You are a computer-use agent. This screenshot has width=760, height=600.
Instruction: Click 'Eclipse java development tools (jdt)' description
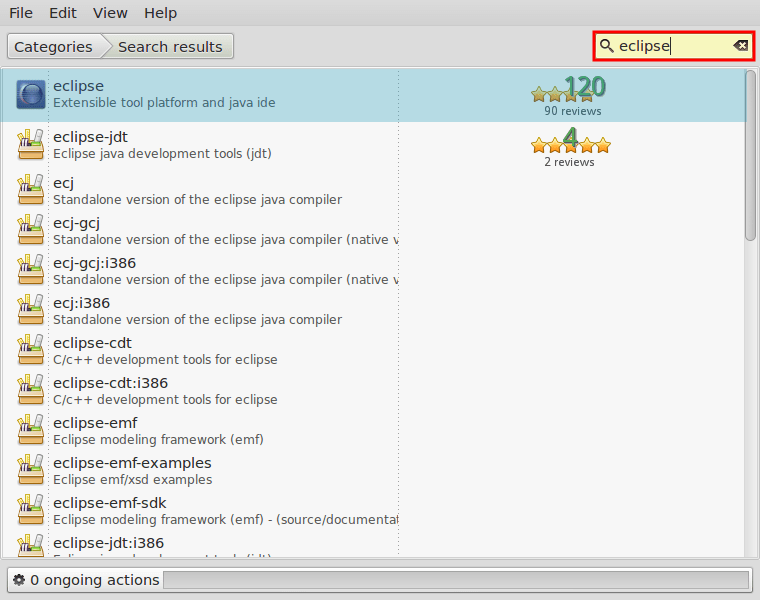point(162,154)
